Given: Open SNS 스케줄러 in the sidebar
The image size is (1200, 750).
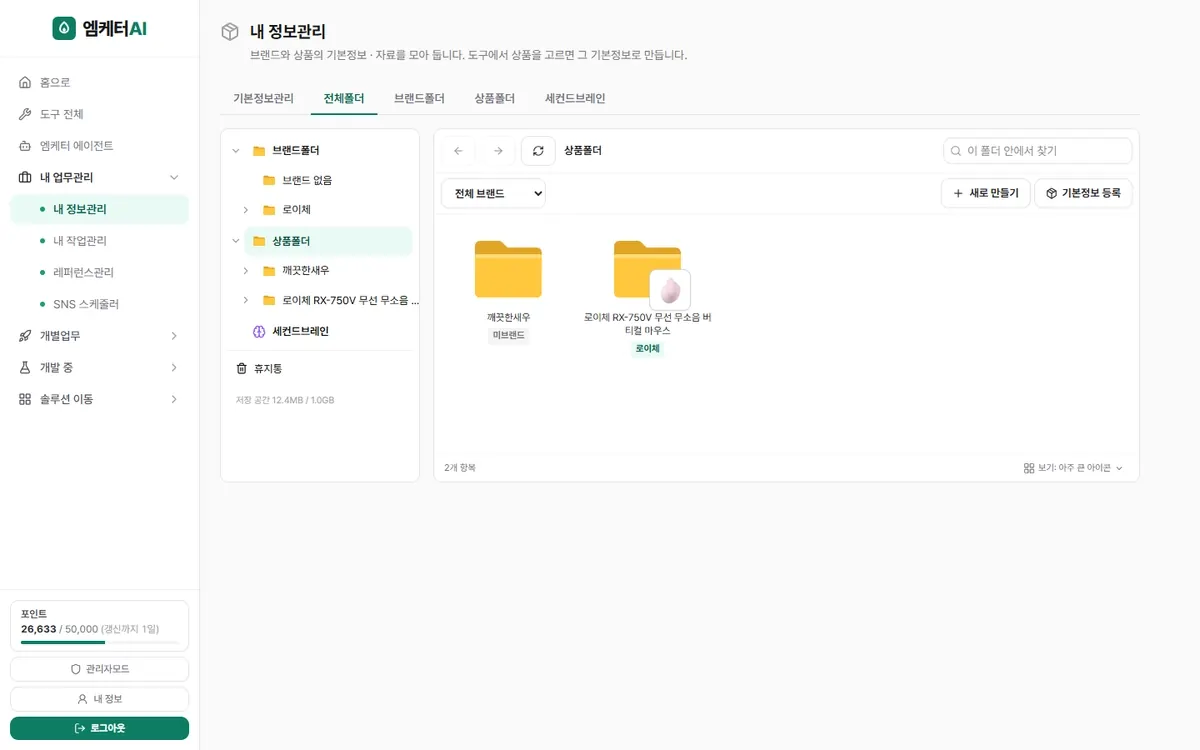Looking at the screenshot, I should point(99,304).
